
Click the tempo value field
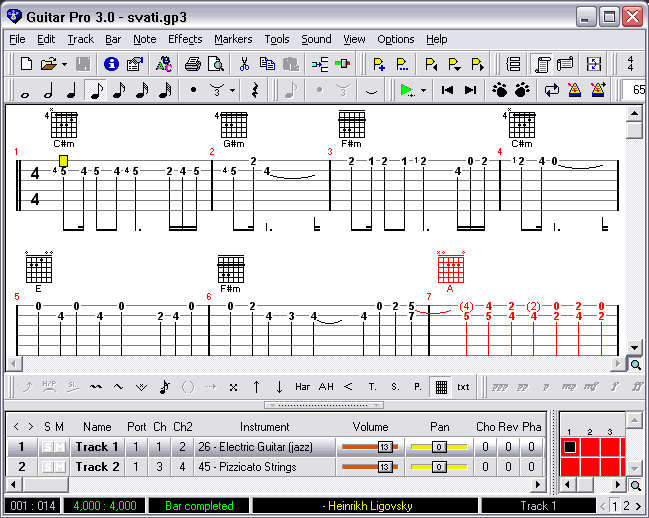[x=635, y=90]
